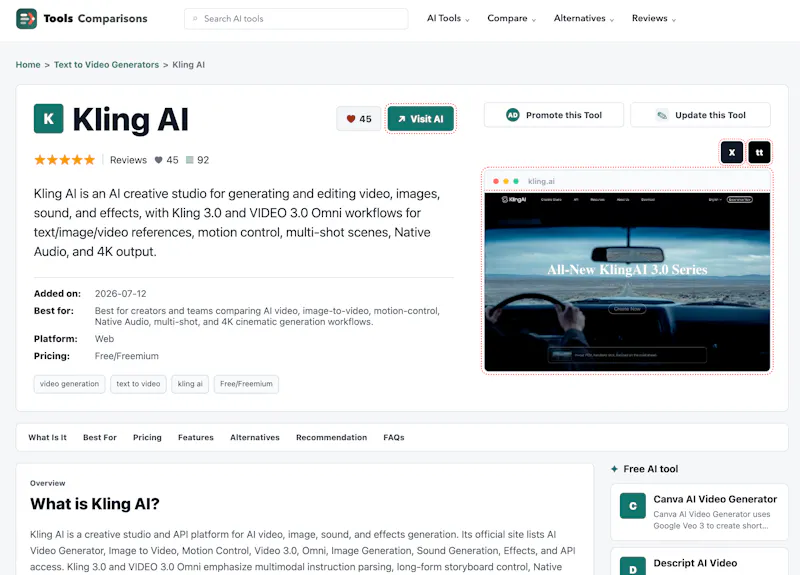The width and height of the screenshot is (800, 575).
Task: Click the Tools Comparisons site name text
Action: (95, 19)
